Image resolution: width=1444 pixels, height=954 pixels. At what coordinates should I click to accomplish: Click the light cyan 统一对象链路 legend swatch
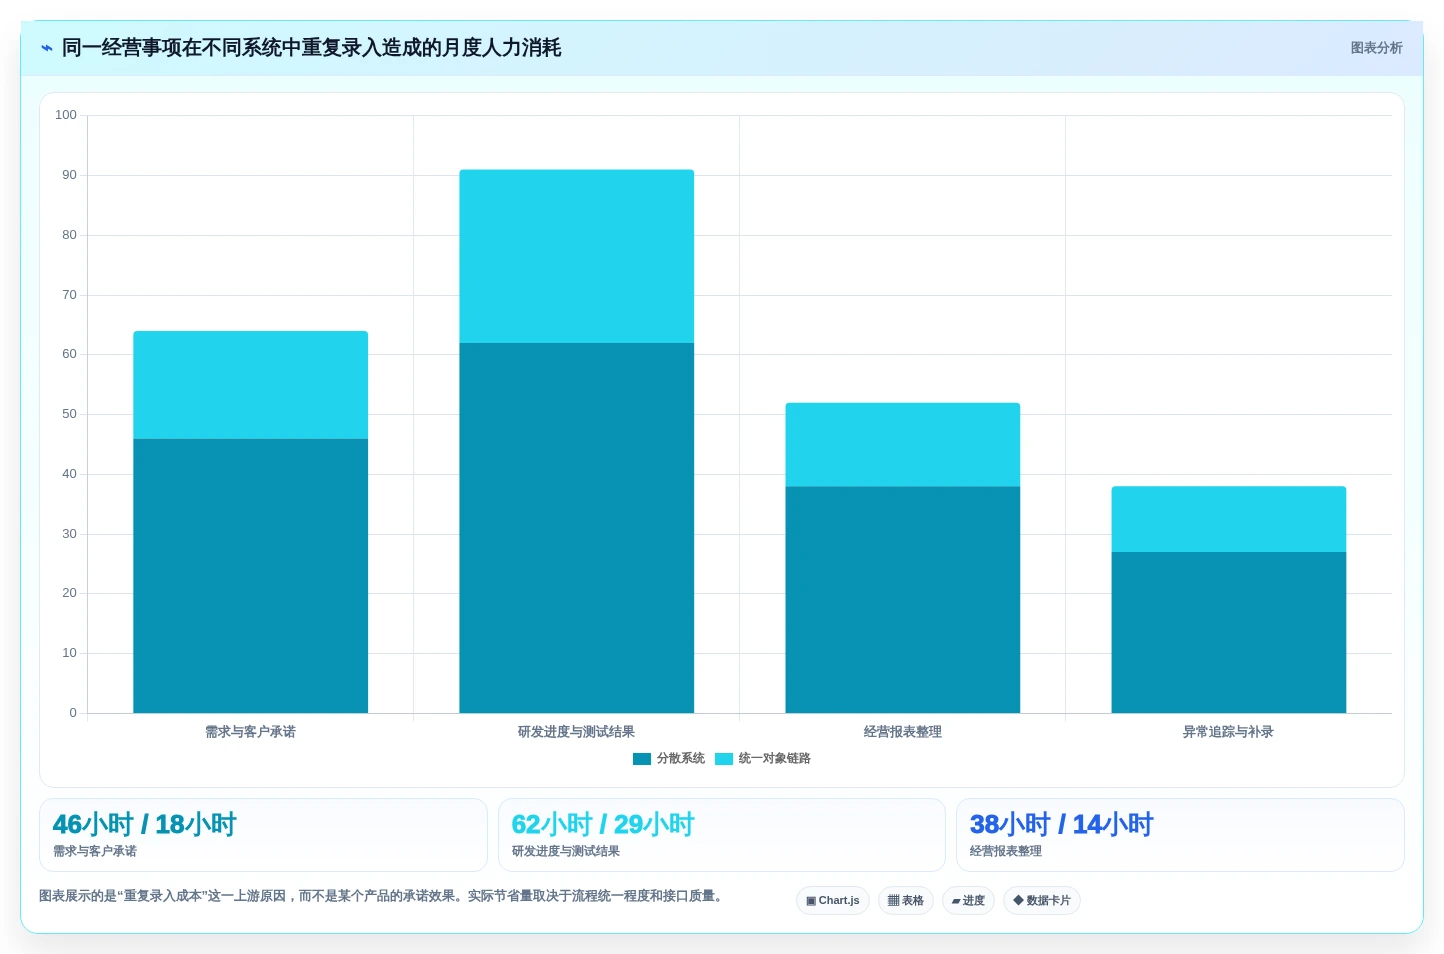pos(724,759)
